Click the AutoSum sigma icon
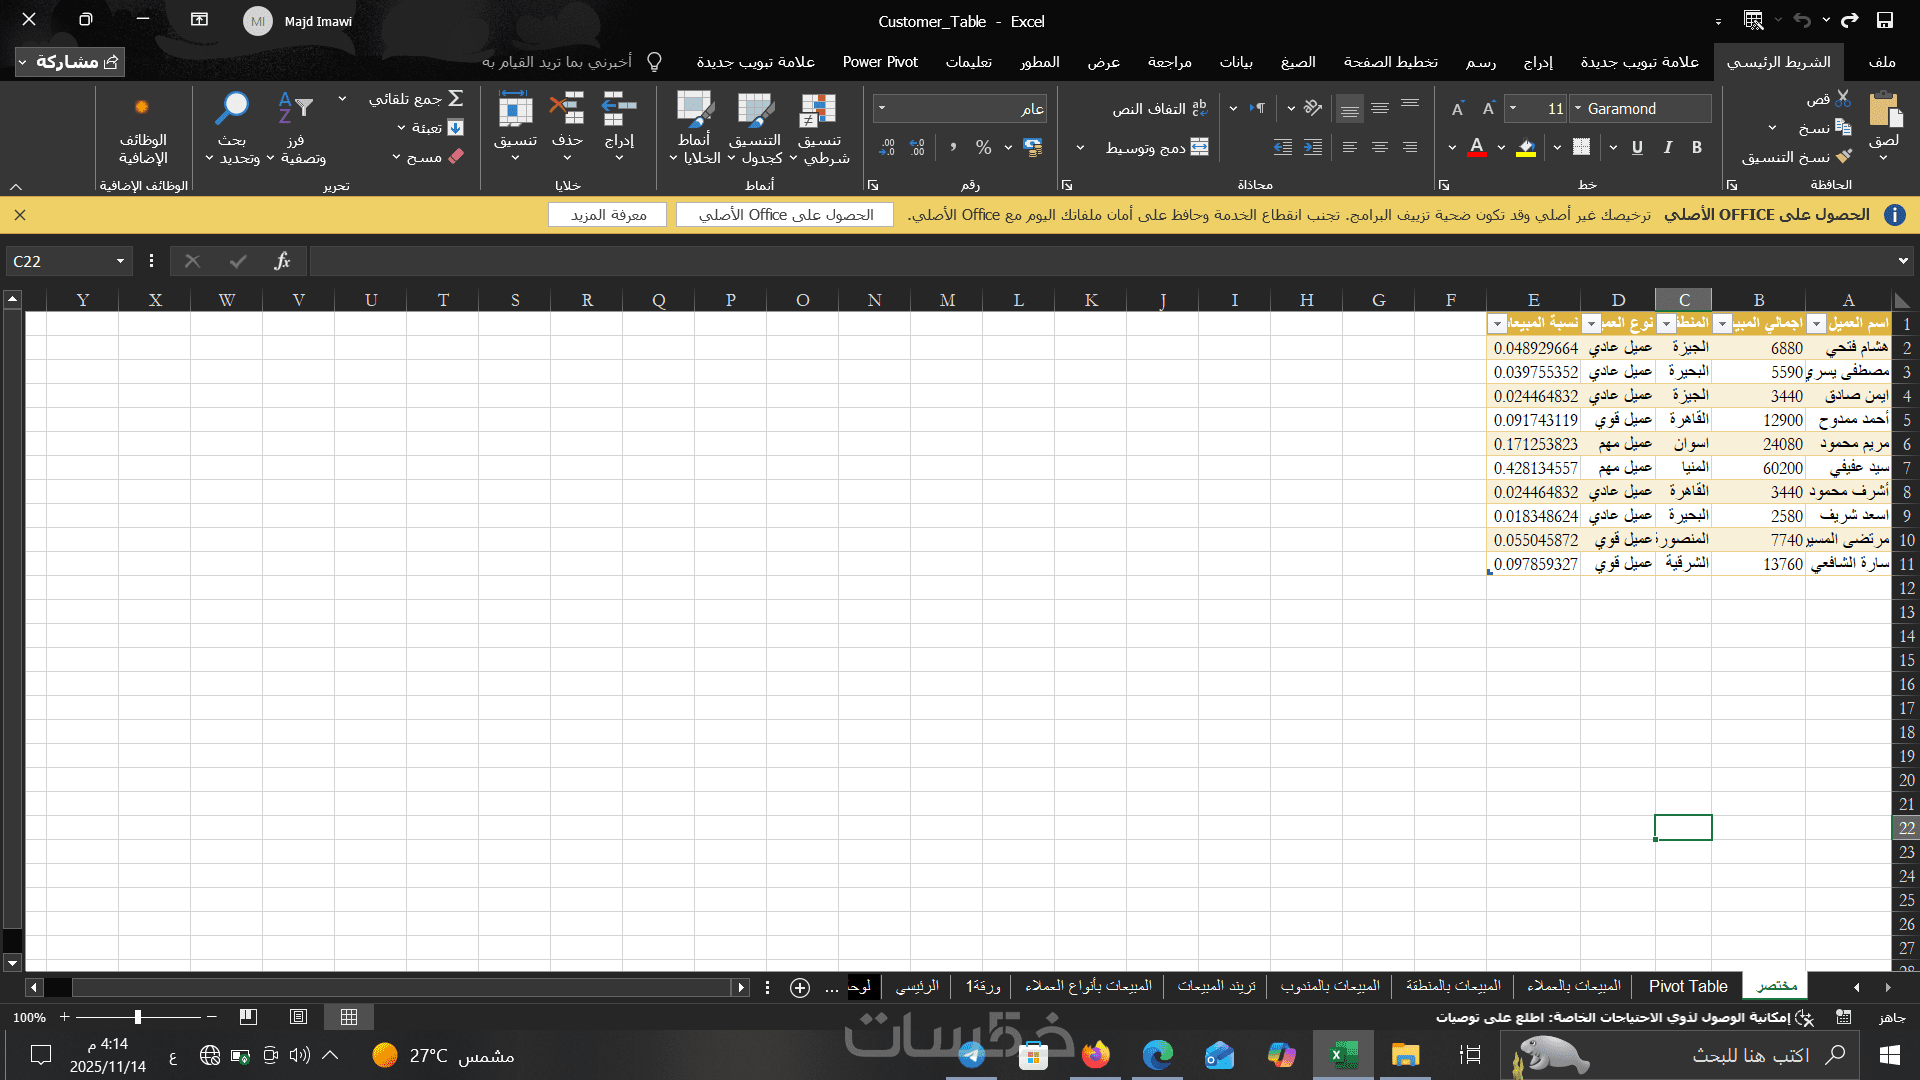The height and width of the screenshot is (1080, 1920). click(456, 98)
